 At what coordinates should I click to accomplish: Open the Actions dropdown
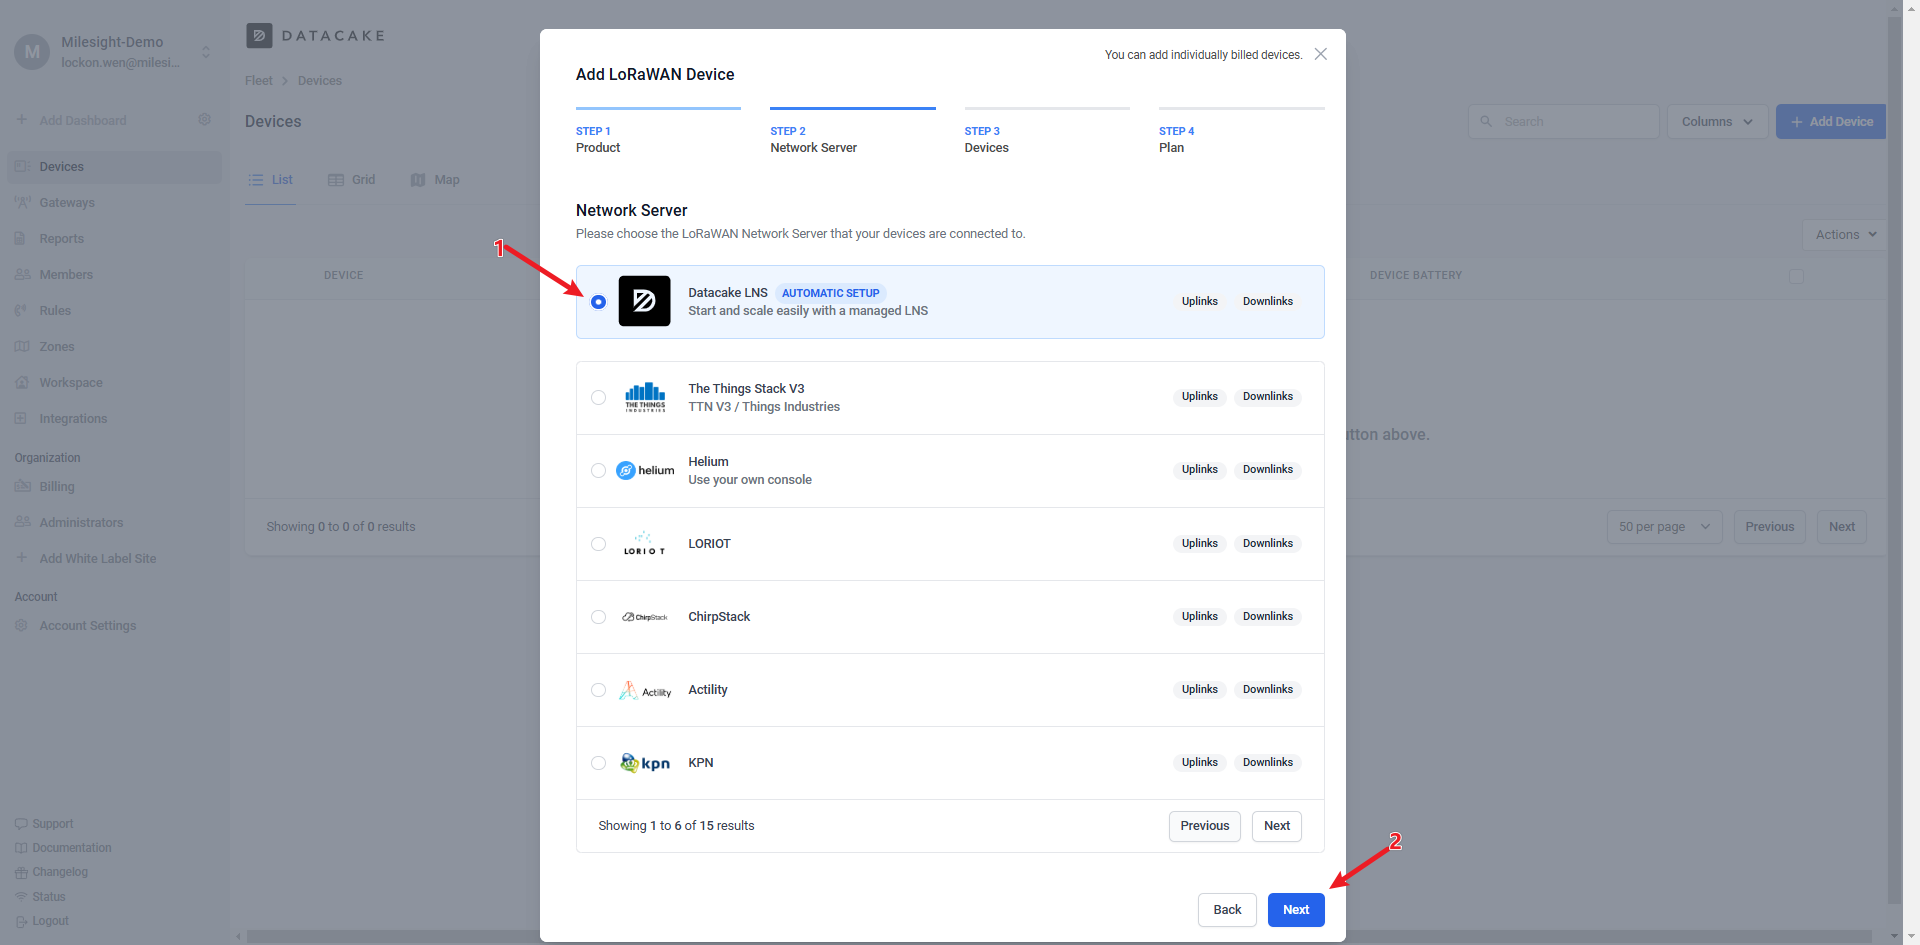[1845, 234]
